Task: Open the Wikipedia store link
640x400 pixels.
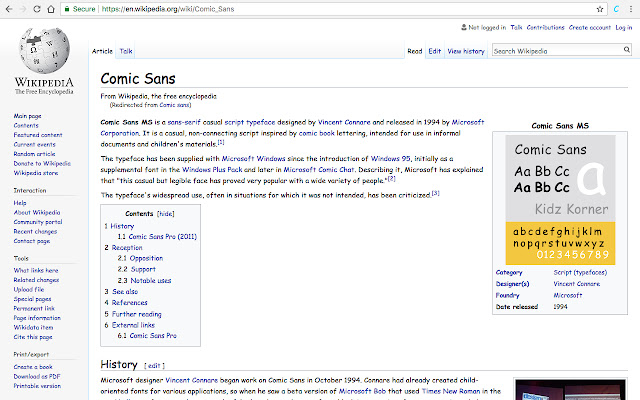Action: point(36,173)
